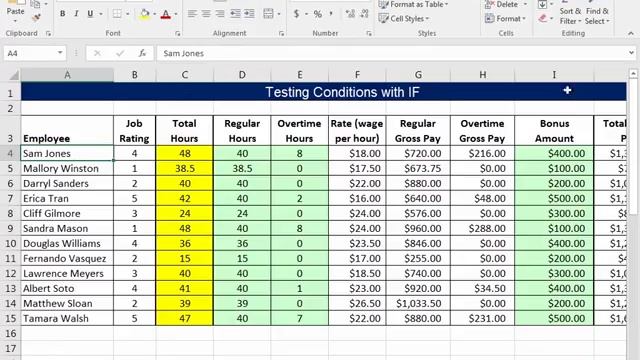The width and height of the screenshot is (640, 360).
Task: Open the Paste options dropdown arrow
Action: pos(15,21)
